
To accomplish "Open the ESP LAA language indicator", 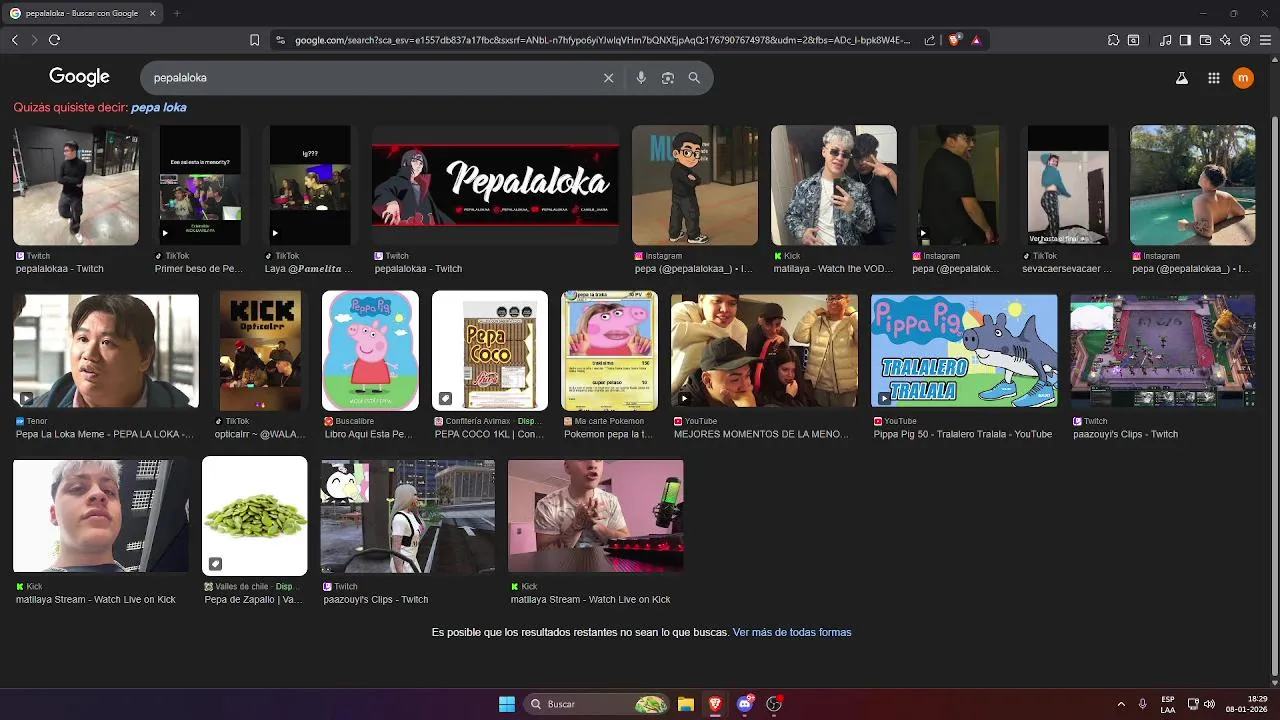I will point(1168,704).
